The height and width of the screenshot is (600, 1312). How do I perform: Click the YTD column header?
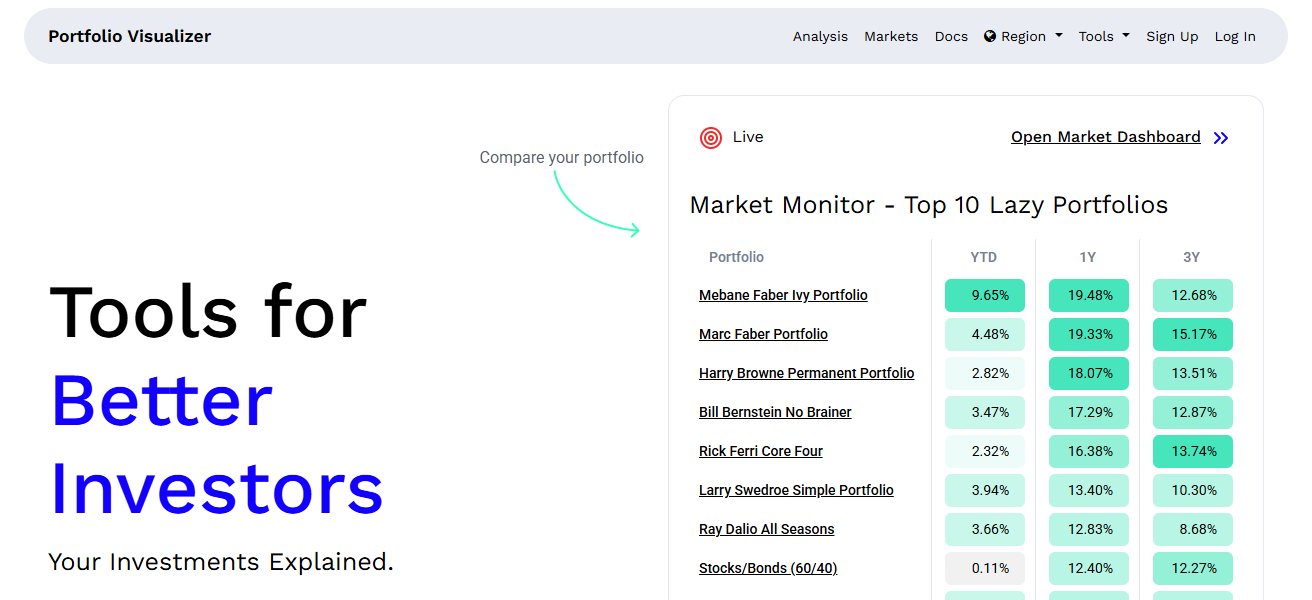coord(984,257)
